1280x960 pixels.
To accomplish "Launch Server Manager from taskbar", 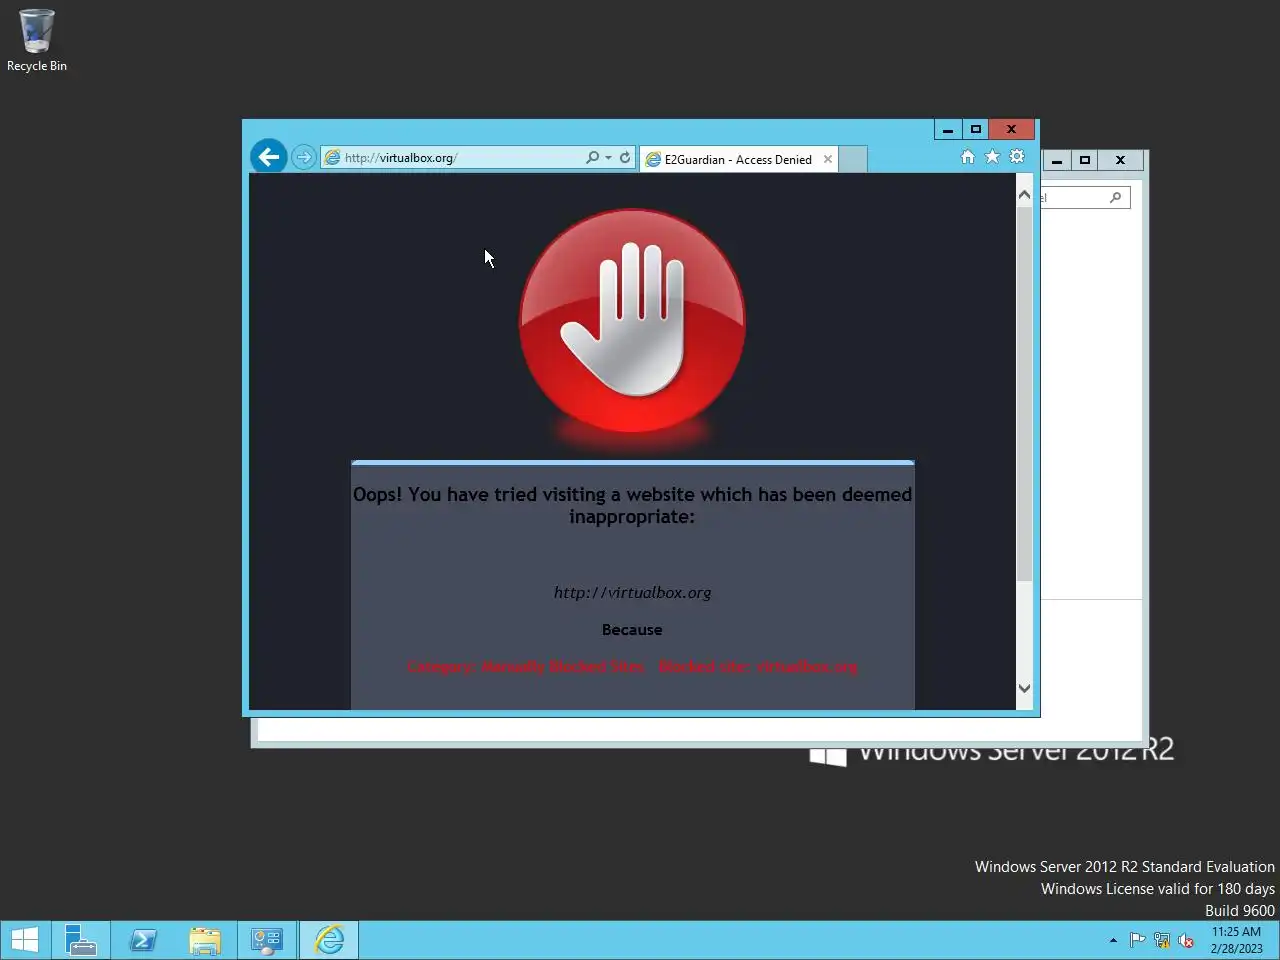I will coord(81,940).
